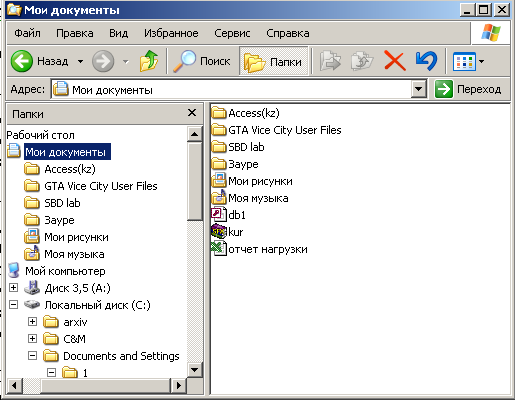
Task: Open the Сервис menu
Action: click(232, 33)
